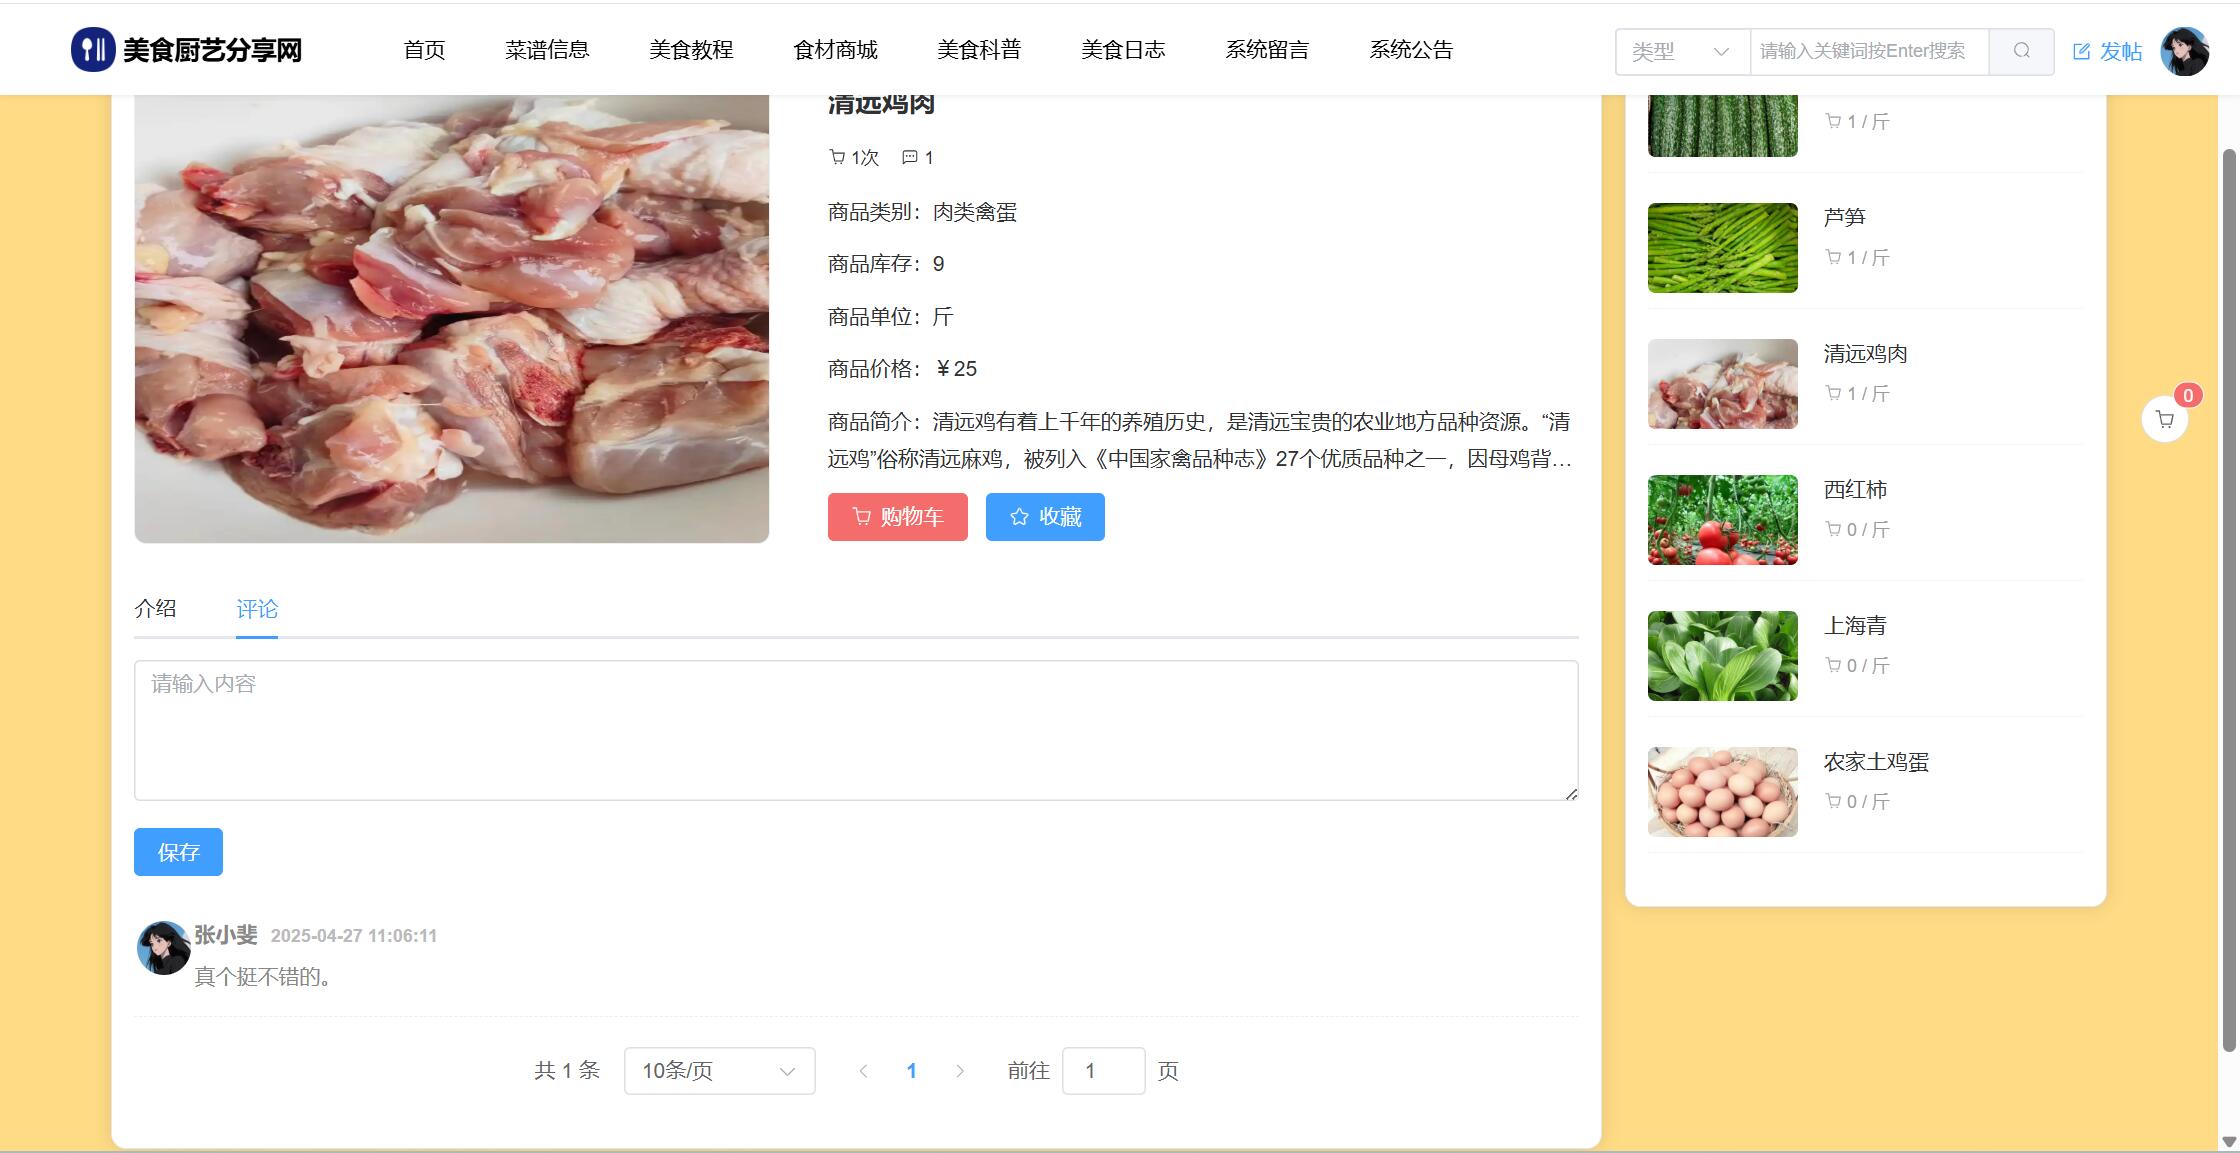The width and height of the screenshot is (2240, 1153).
Task: Open the 芦笋 product thumbnail
Action: (x=1722, y=248)
